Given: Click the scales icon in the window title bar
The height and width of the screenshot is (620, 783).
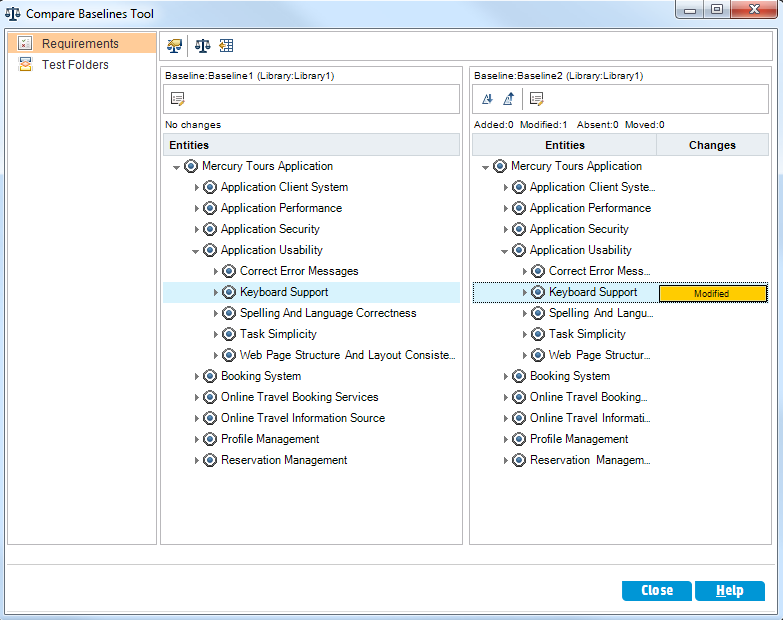Looking at the screenshot, I should coord(12,13).
